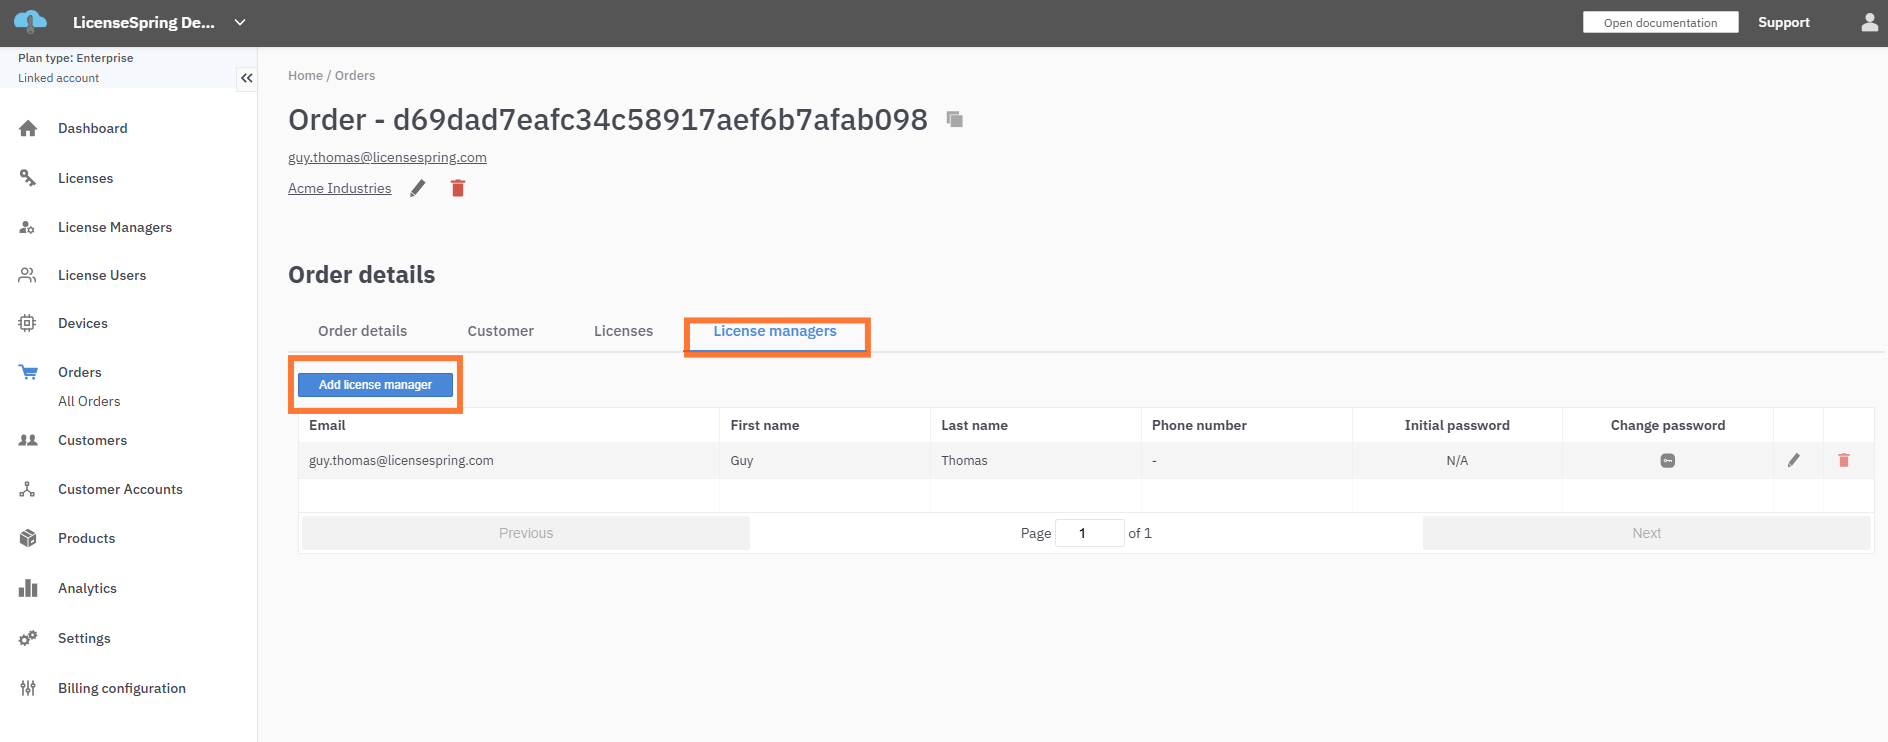
Task: Open All Orders under the Orders section
Action: coord(89,401)
